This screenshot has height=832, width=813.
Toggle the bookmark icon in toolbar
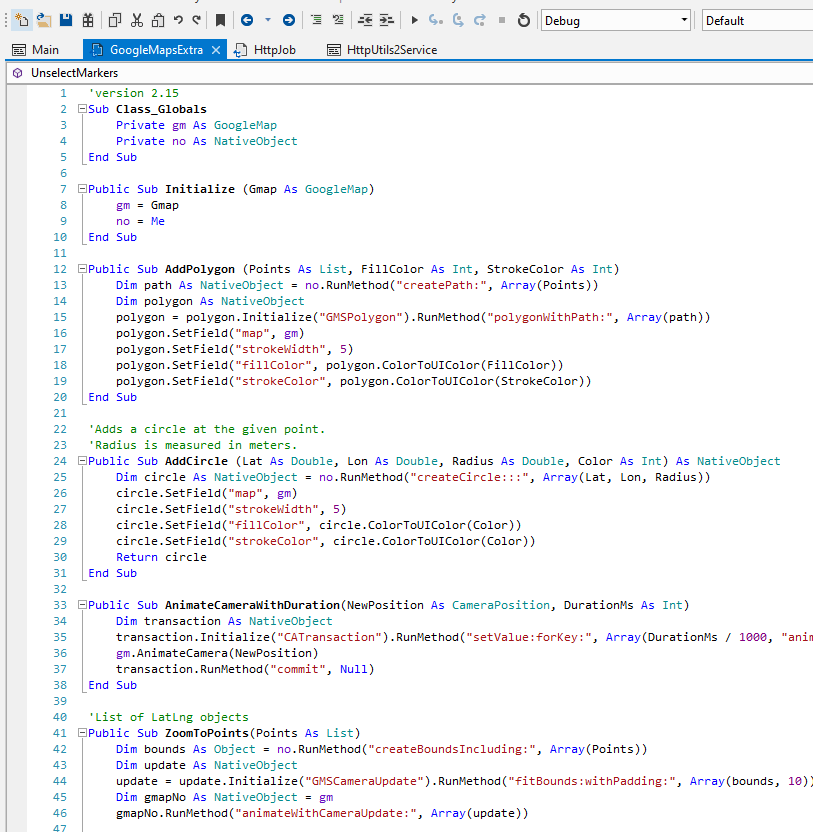pyautogui.click(x=220, y=20)
